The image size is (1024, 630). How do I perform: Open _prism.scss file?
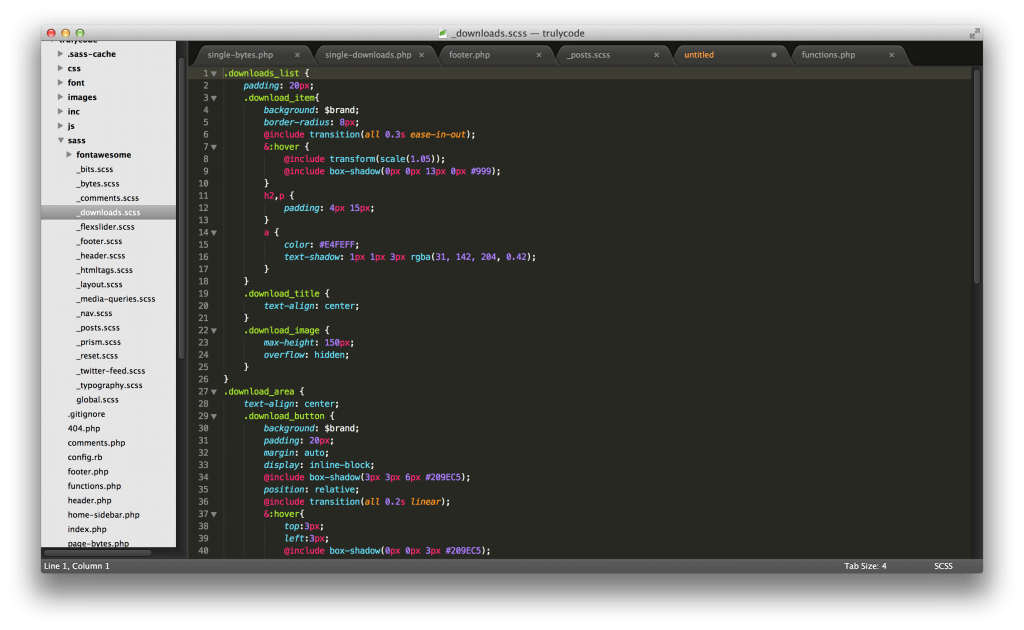(99, 341)
